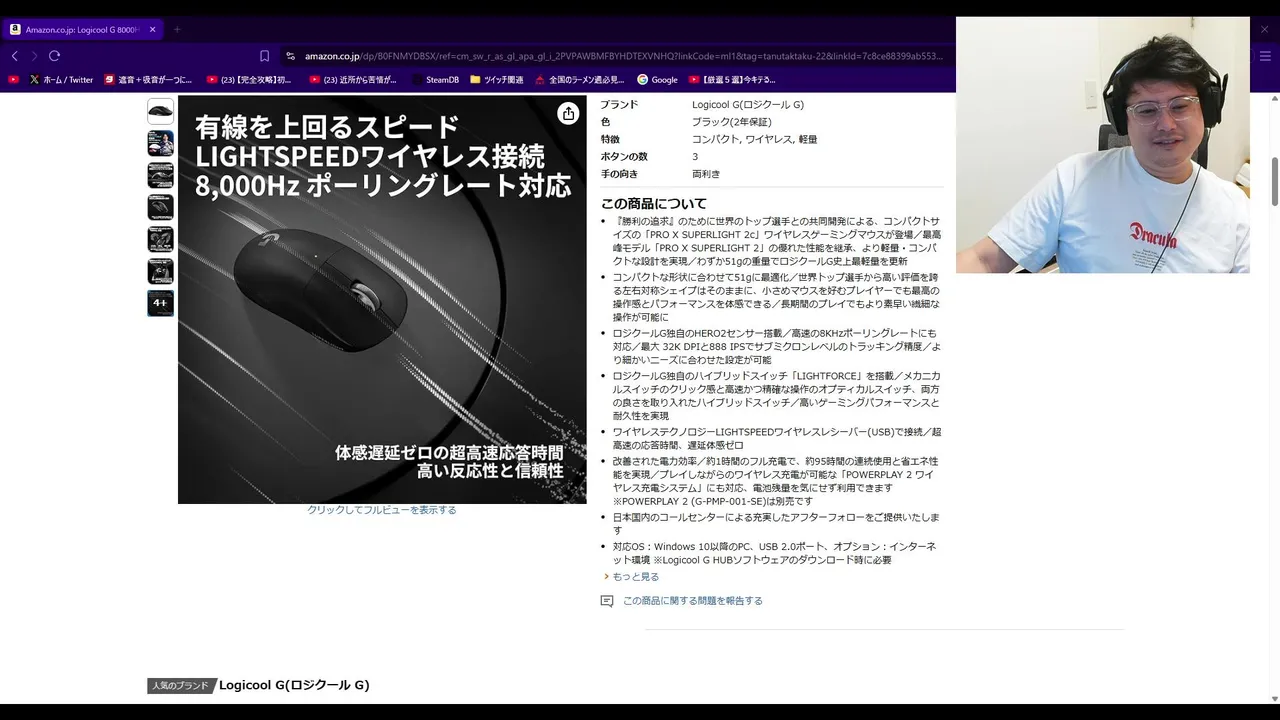Click the main LIGHTSPEED mouse product image
1280x720 pixels.
point(382,300)
